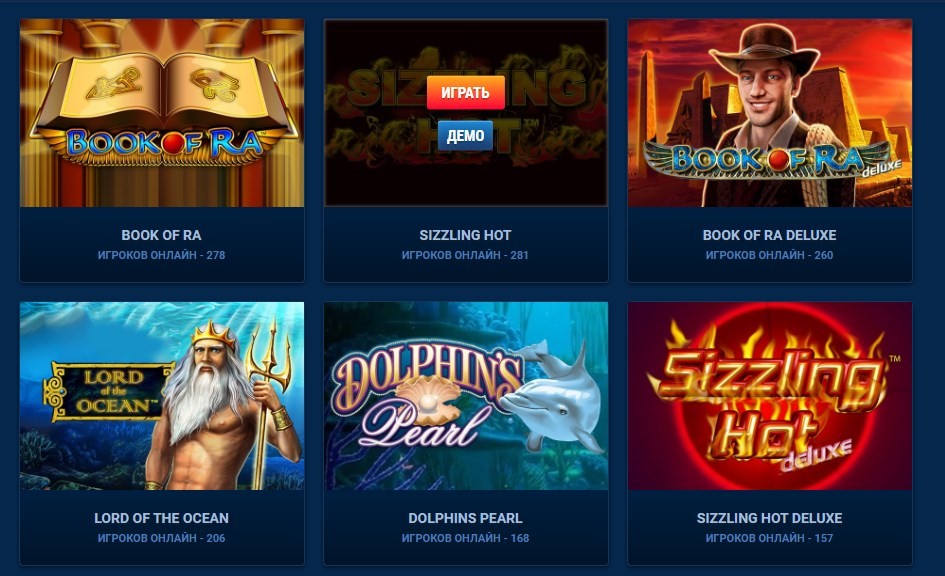Open the Dolphin's Pearl game image

(465, 396)
